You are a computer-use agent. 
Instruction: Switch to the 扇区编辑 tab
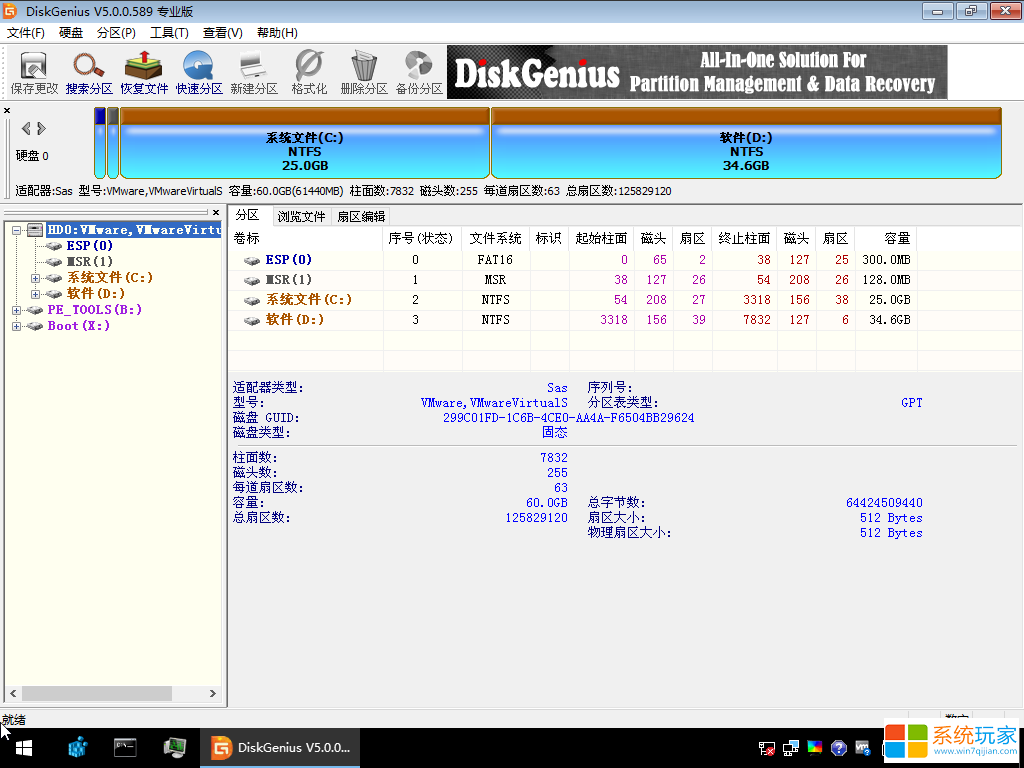tap(361, 216)
